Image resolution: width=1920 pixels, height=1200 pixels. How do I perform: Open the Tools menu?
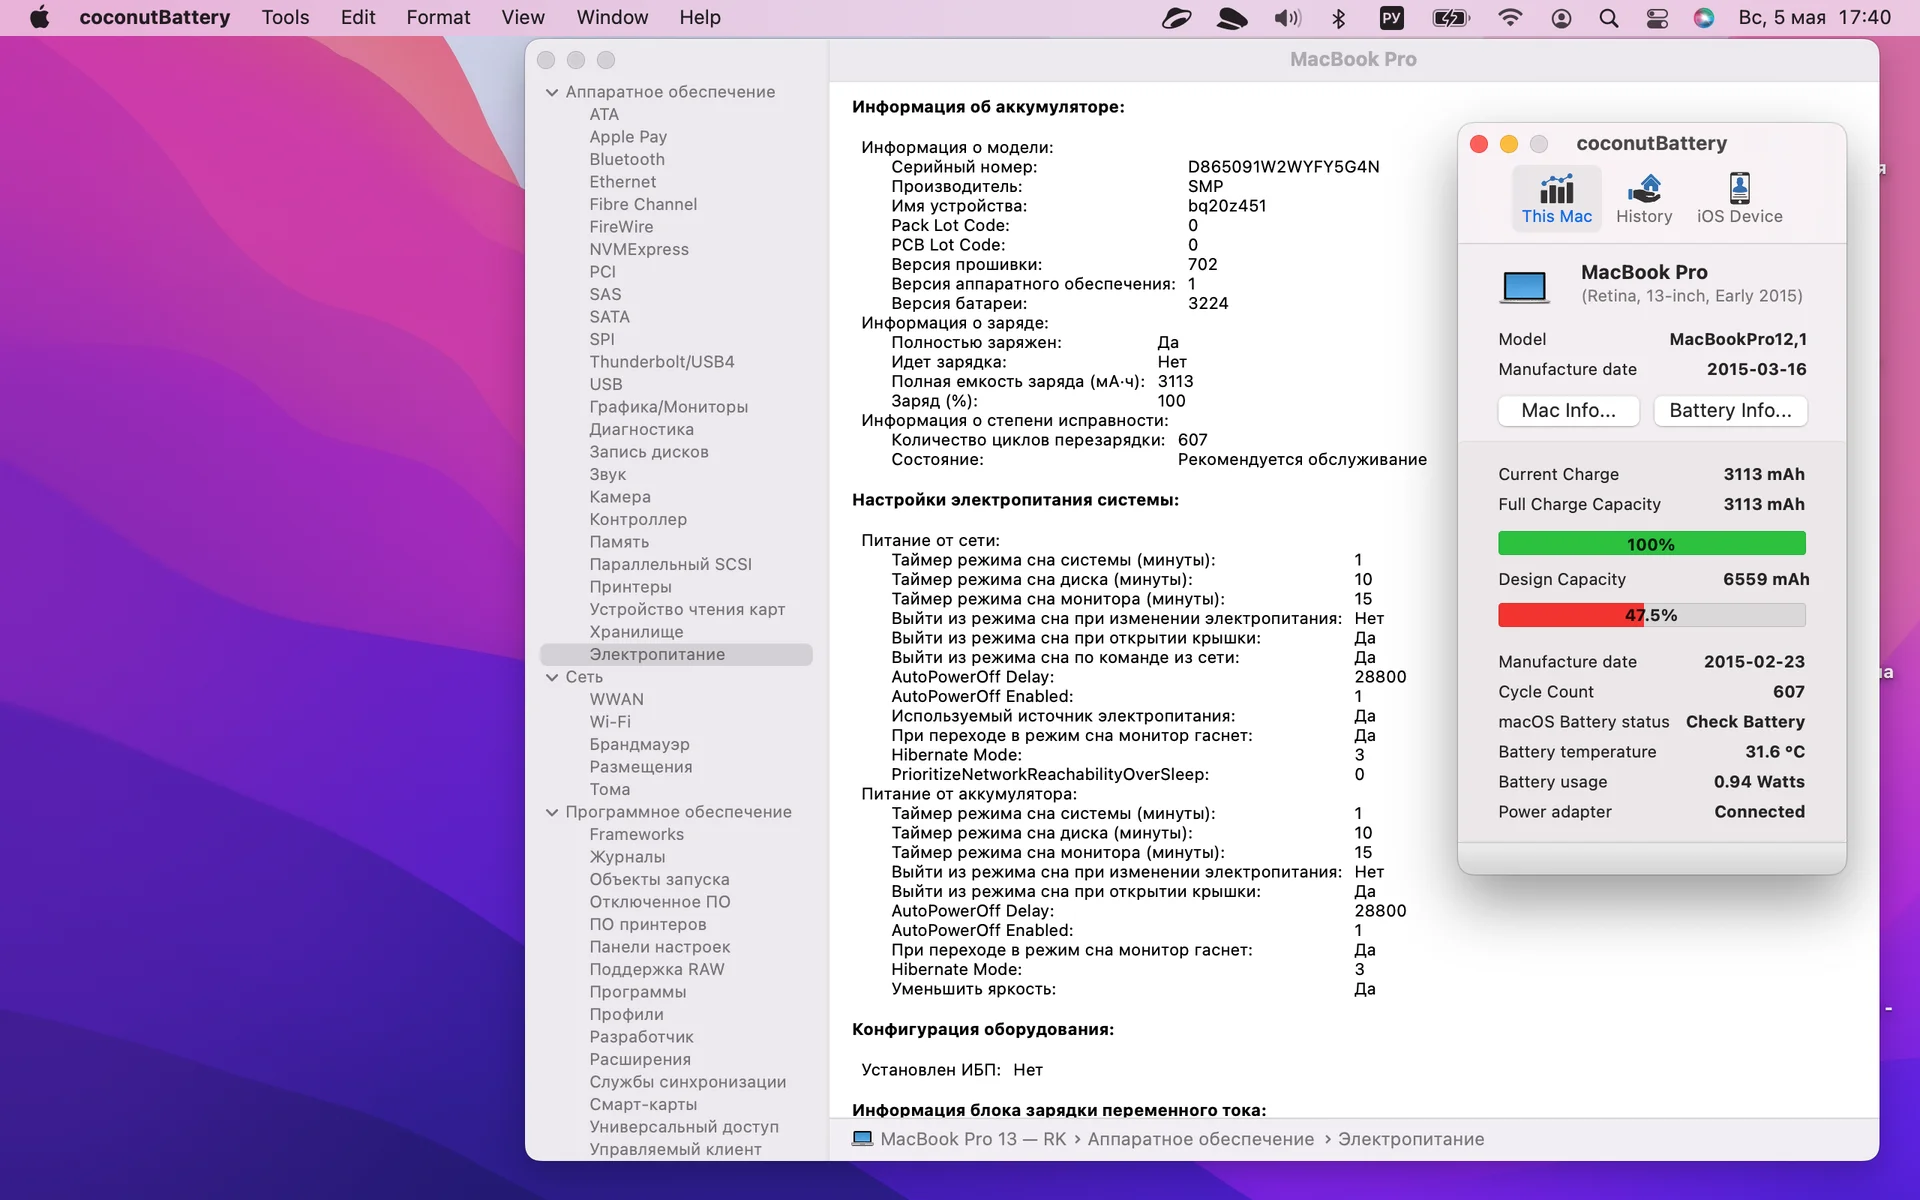[x=285, y=17]
